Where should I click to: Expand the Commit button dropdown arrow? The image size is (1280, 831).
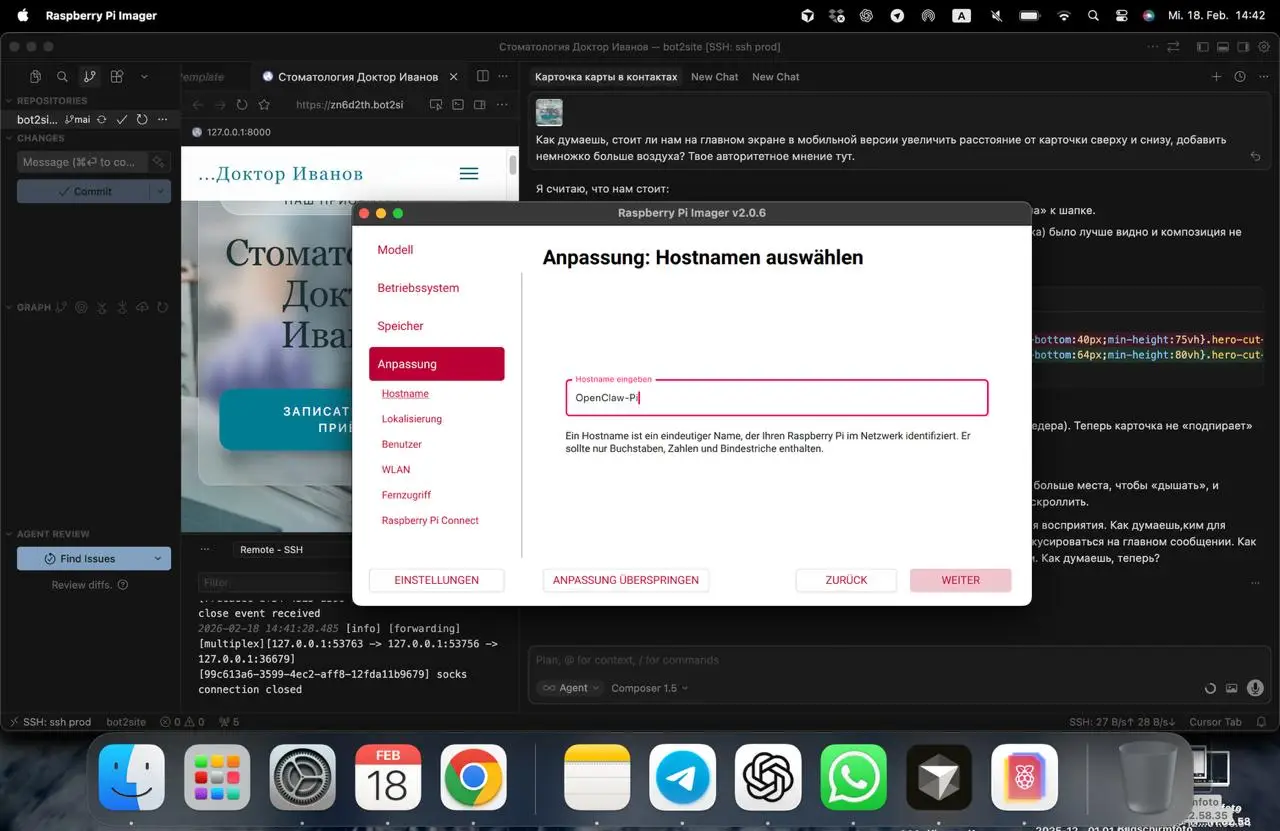click(160, 191)
